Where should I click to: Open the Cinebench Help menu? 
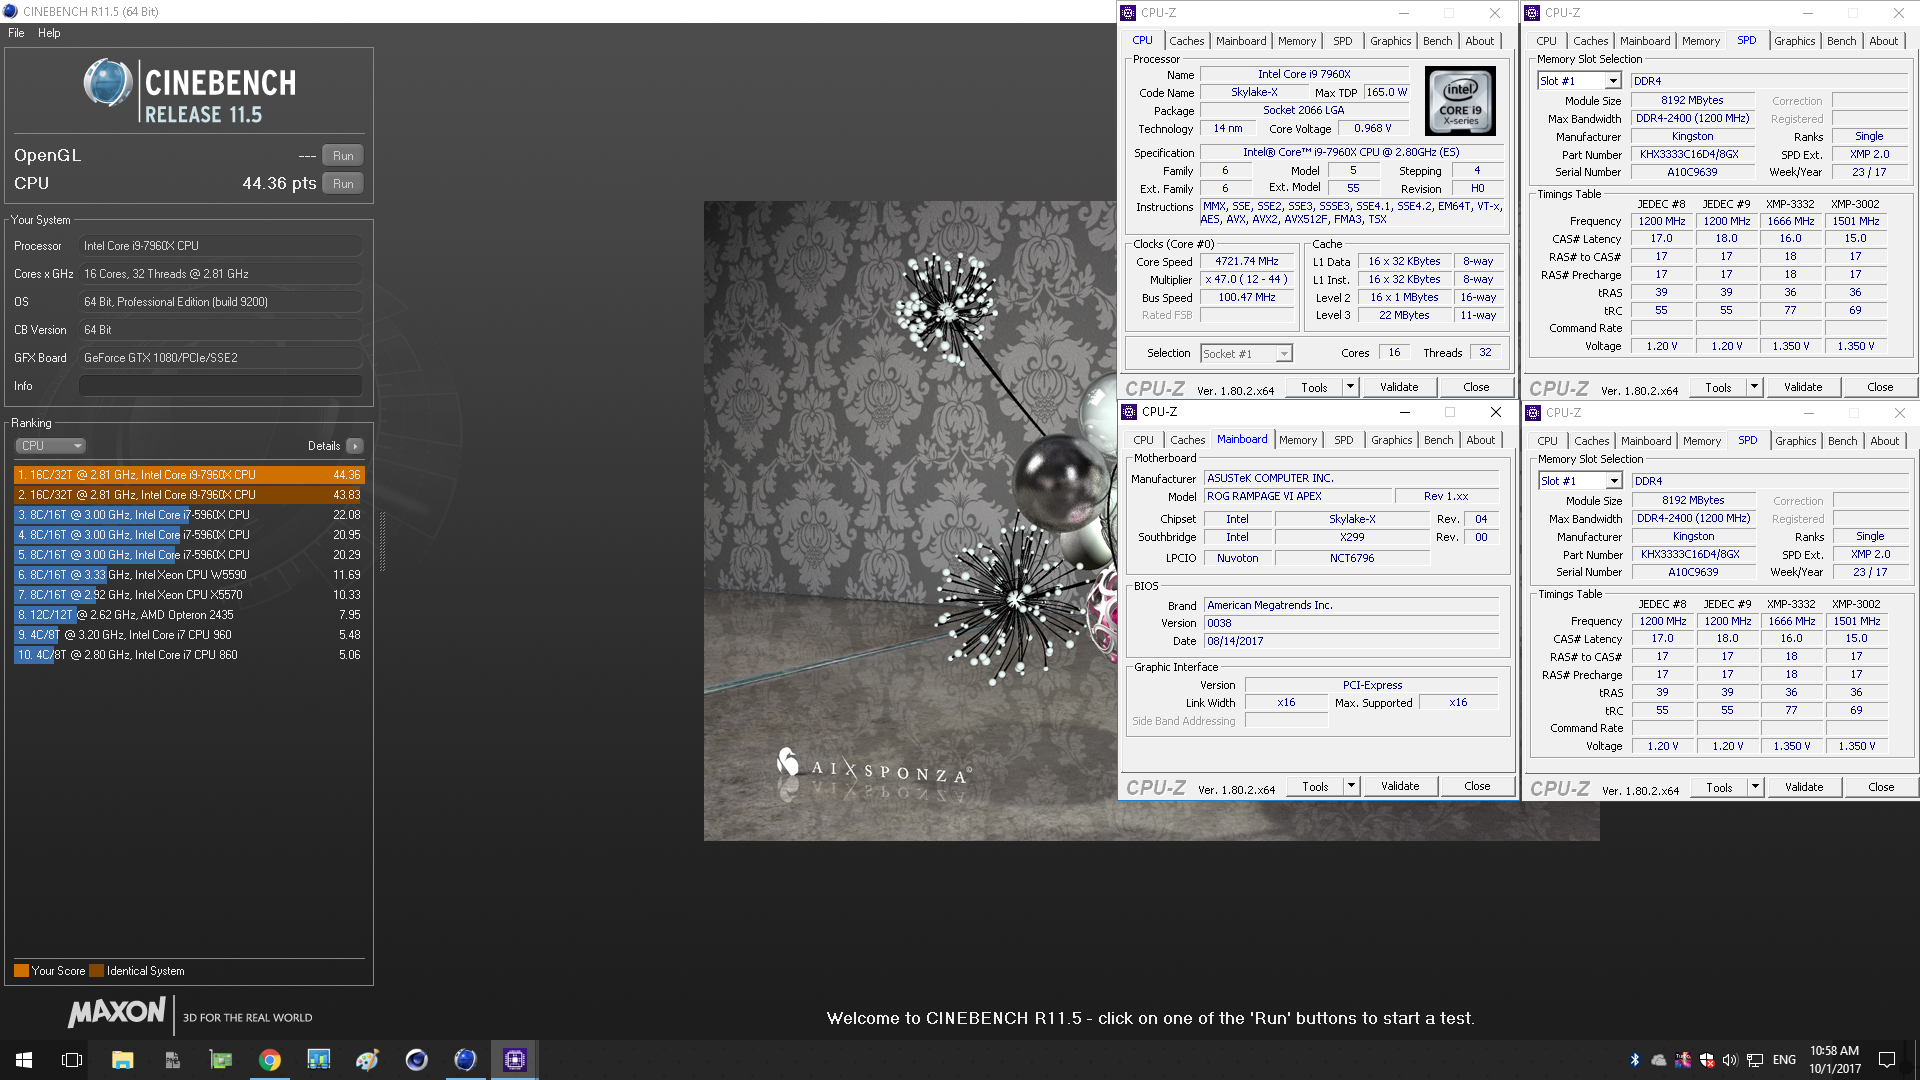point(49,33)
